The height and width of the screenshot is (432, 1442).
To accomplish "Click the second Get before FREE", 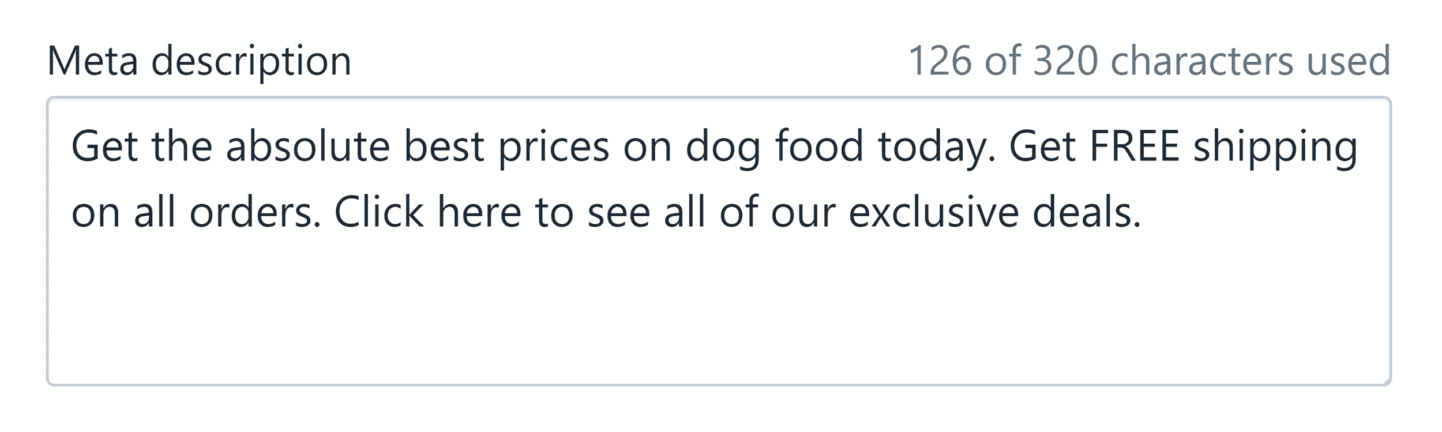I will [1043, 148].
